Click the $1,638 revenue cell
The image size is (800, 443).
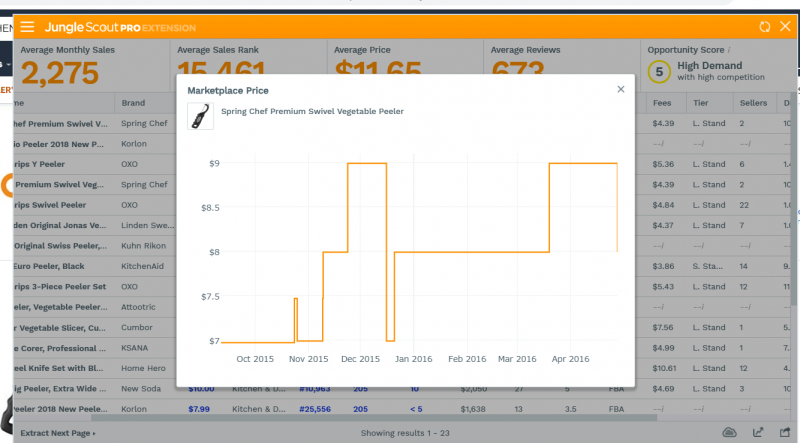473,409
